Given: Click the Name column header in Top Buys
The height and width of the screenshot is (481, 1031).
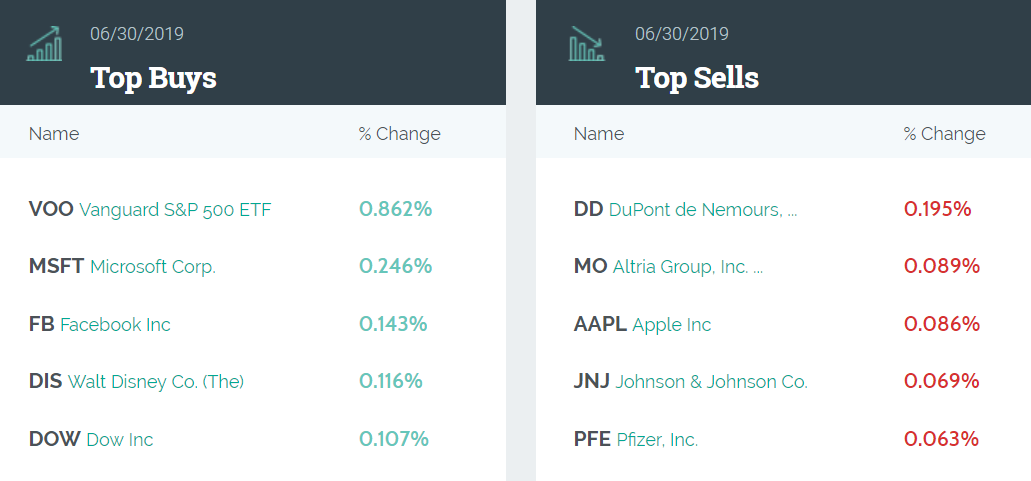Looking at the screenshot, I should point(54,134).
